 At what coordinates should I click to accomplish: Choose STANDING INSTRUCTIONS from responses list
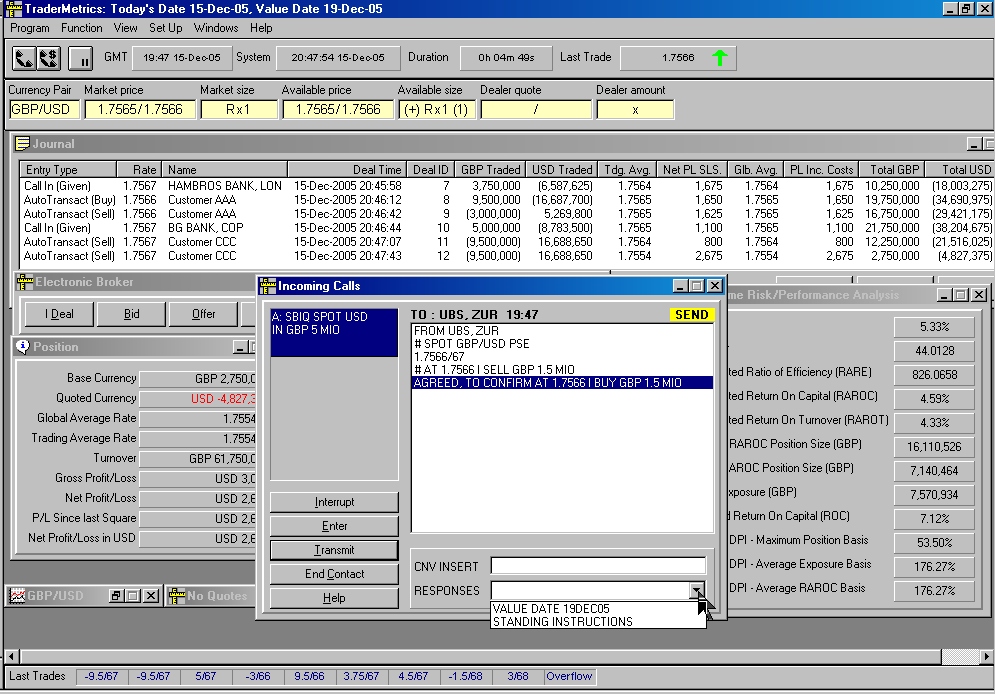tap(562, 622)
